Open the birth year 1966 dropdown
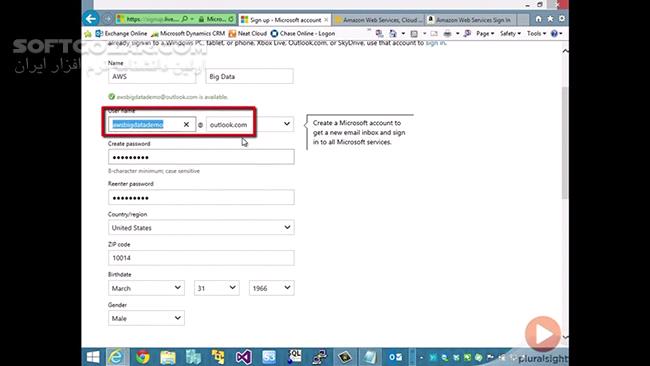This screenshot has width=650, height=366. (x=272, y=288)
